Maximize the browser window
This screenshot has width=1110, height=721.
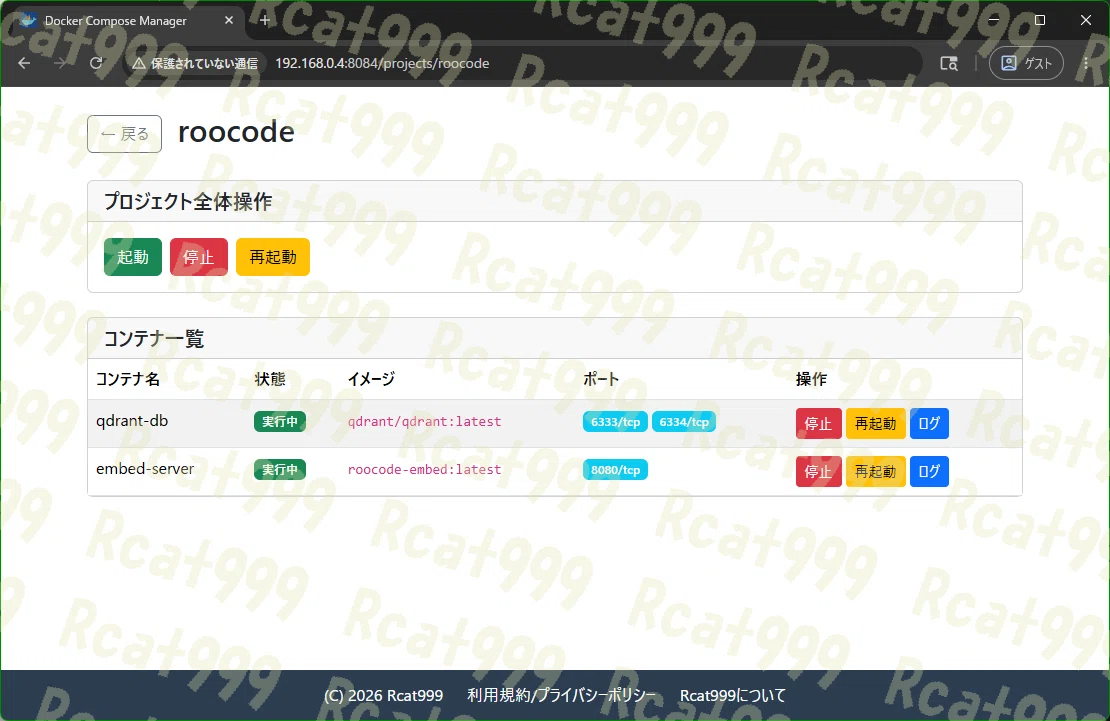coord(1040,20)
